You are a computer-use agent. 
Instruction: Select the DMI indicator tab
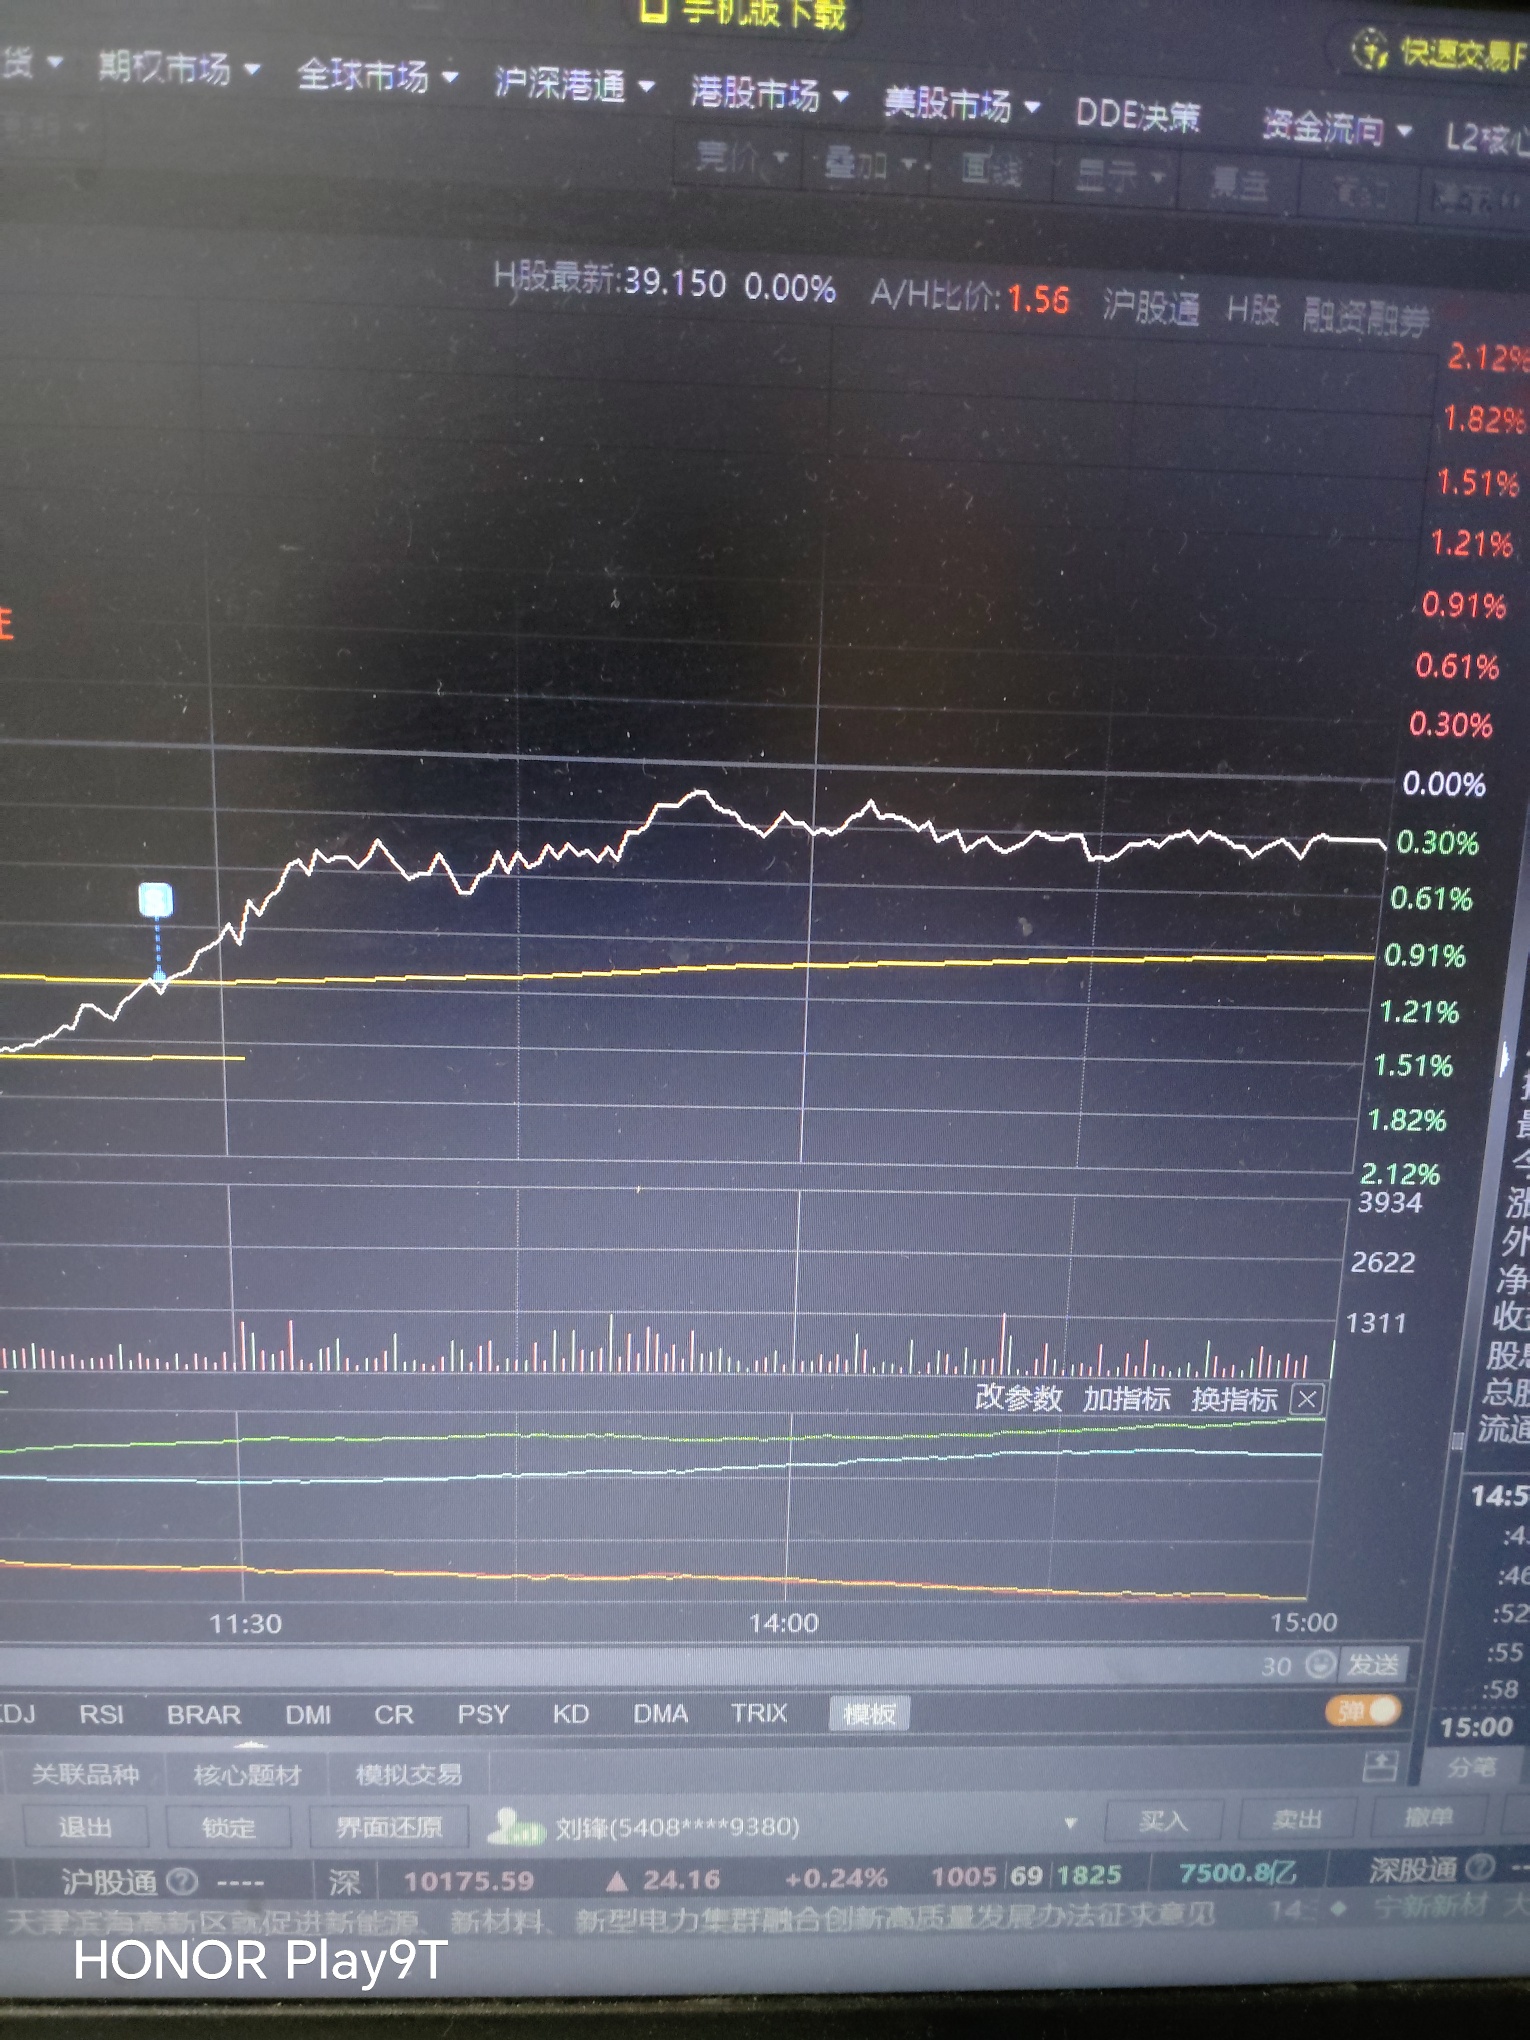tap(308, 1714)
